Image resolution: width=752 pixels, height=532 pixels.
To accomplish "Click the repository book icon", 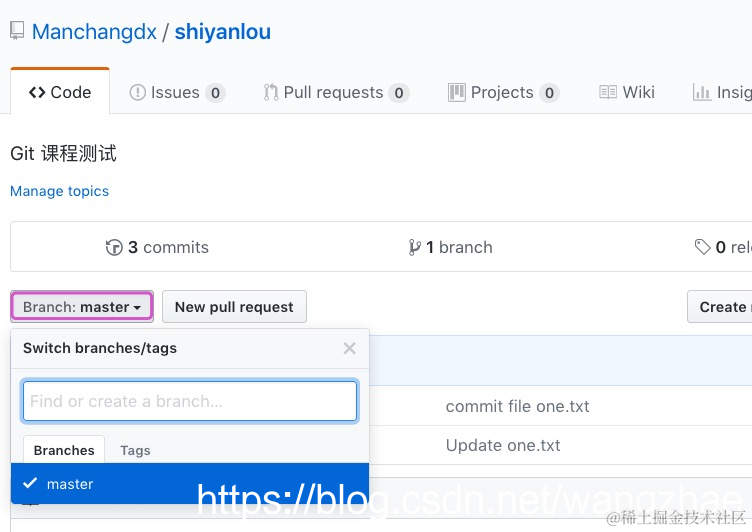I will [x=17, y=31].
